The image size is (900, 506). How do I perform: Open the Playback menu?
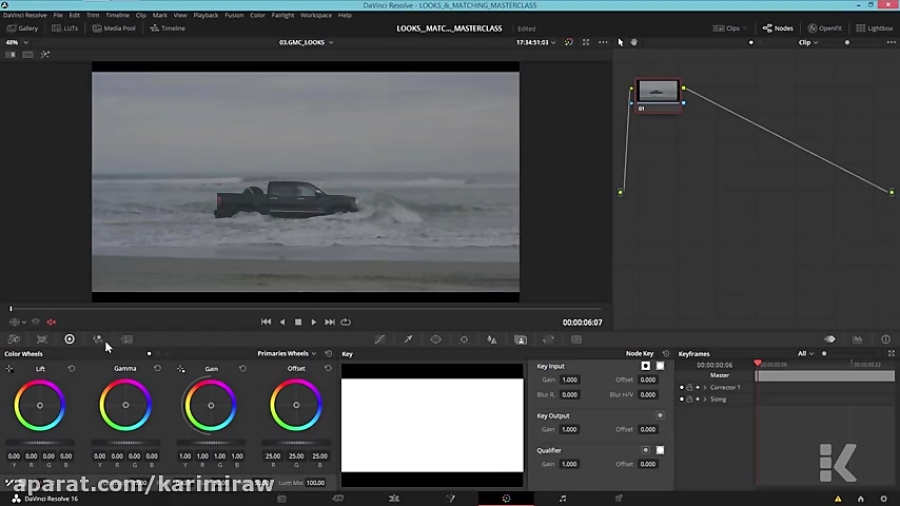206,15
